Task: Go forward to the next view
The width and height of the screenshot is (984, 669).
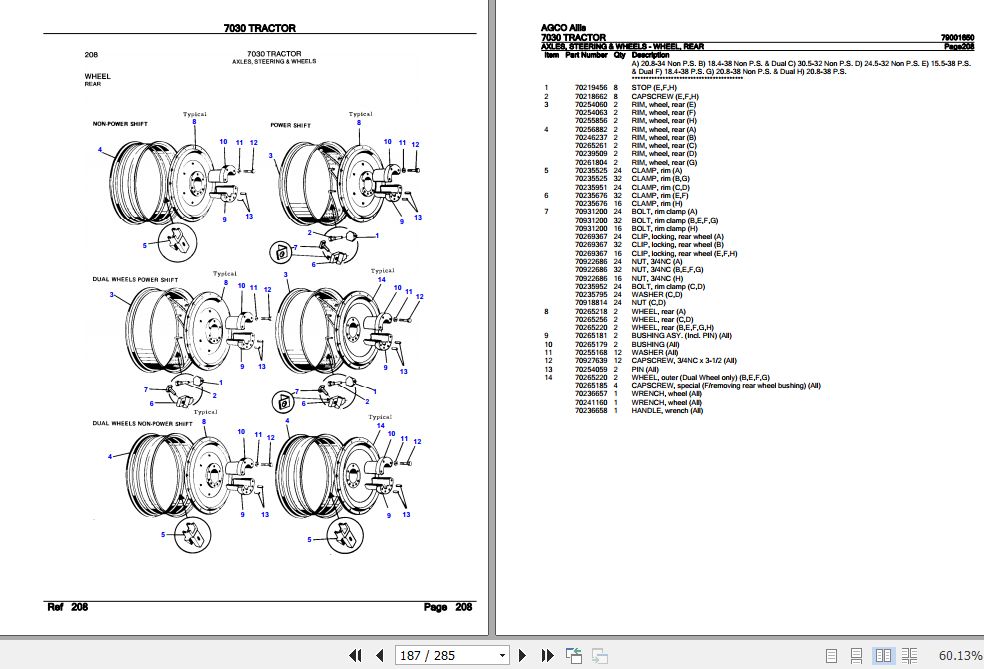Action: (x=598, y=655)
